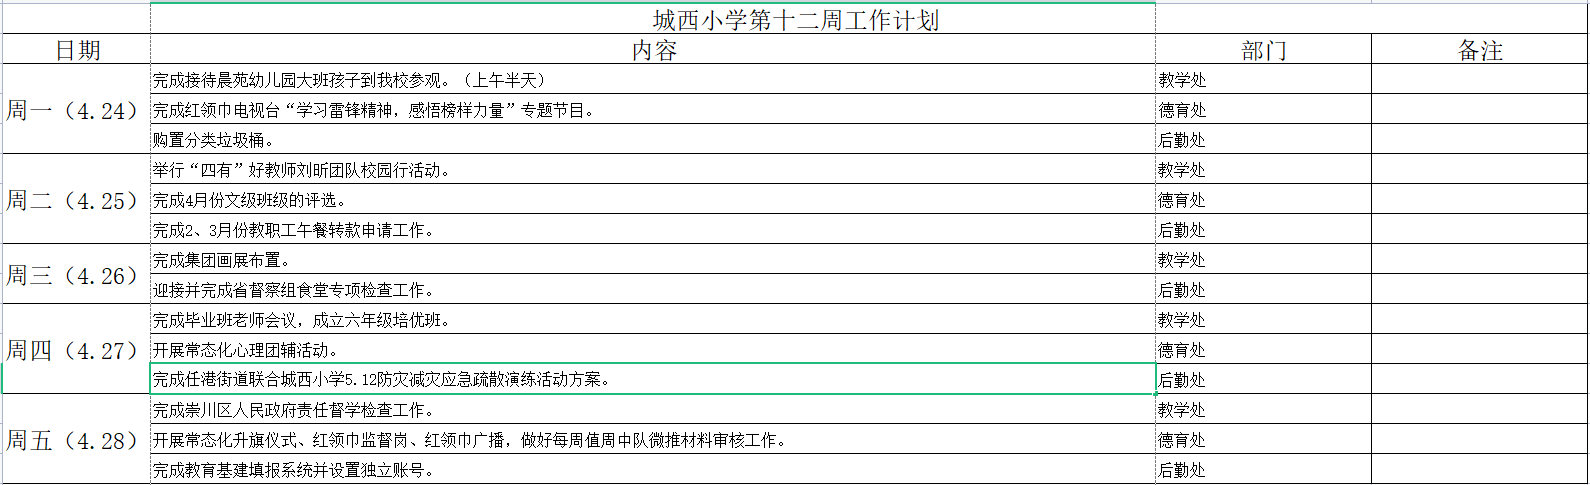Click the 日期 column header cell
The image size is (1590, 485).
click(x=77, y=49)
